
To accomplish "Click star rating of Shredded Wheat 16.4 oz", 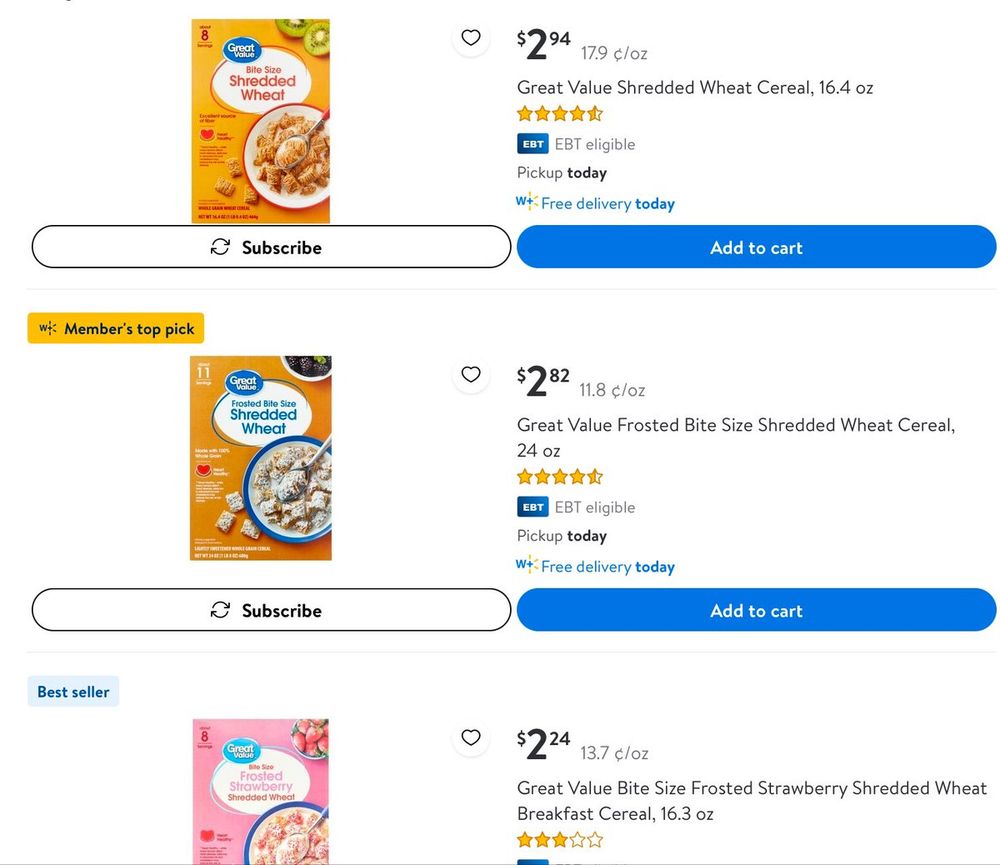I will point(560,114).
